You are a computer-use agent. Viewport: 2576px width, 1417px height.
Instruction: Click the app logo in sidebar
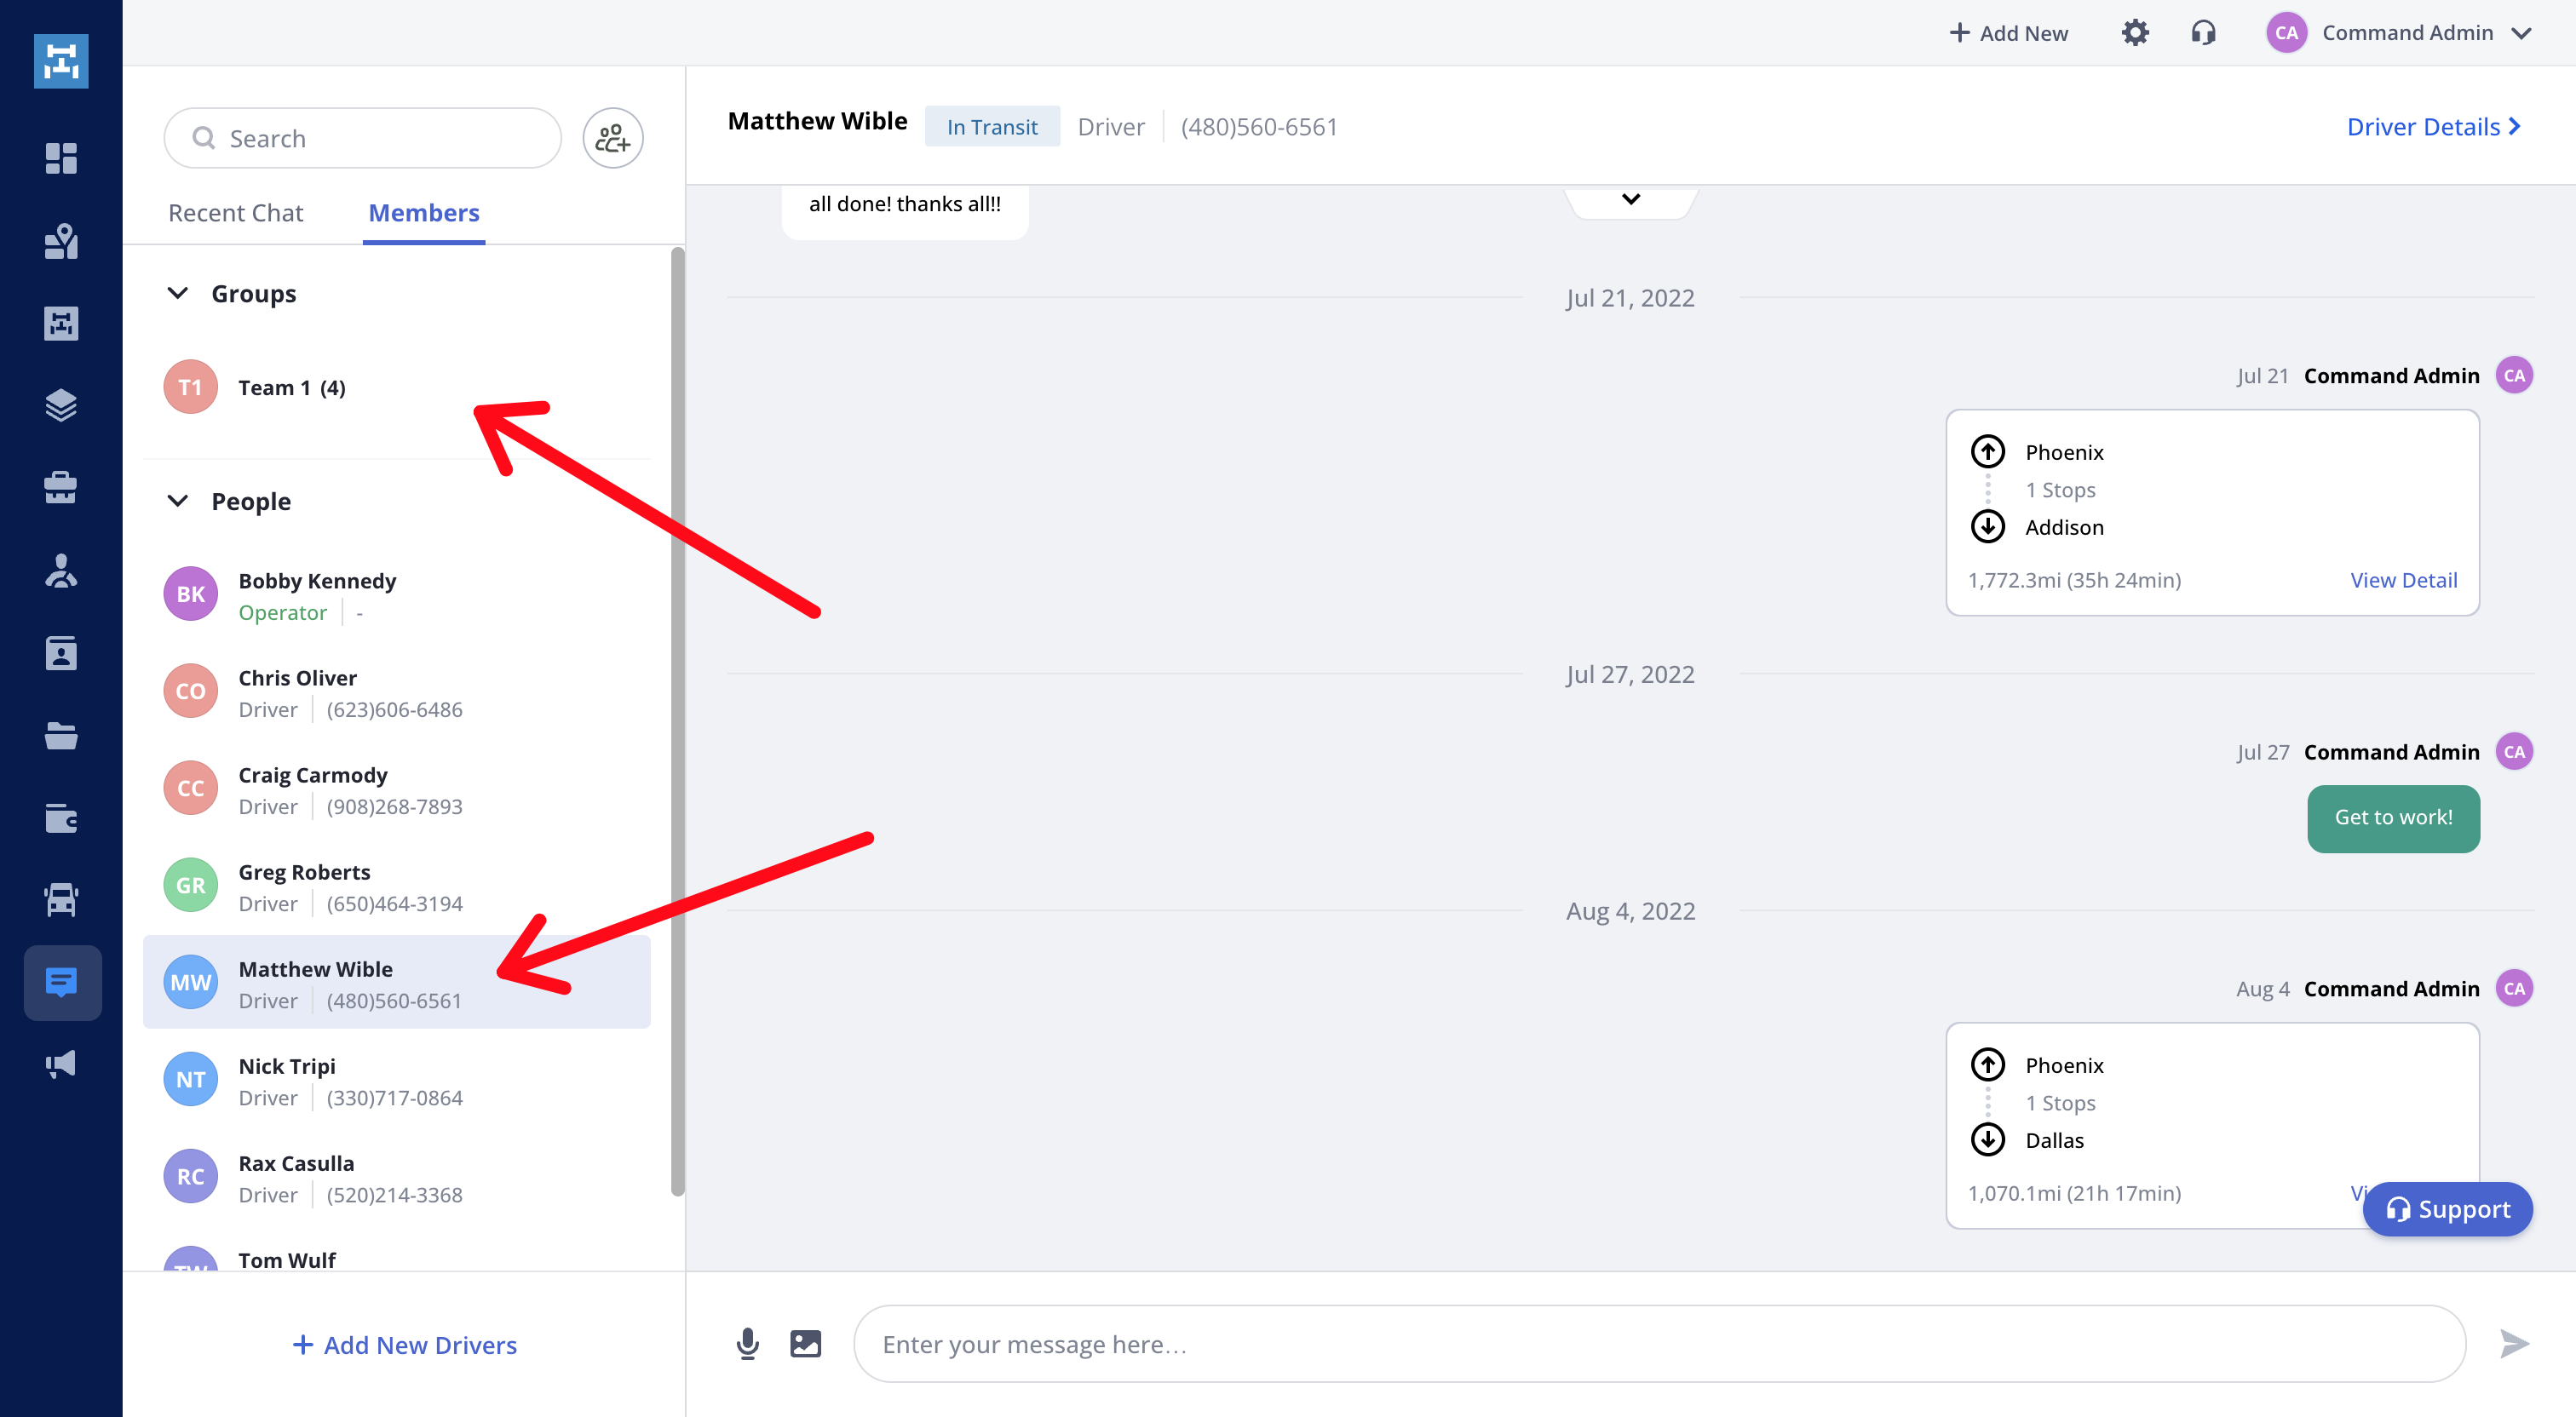pos(61,61)
